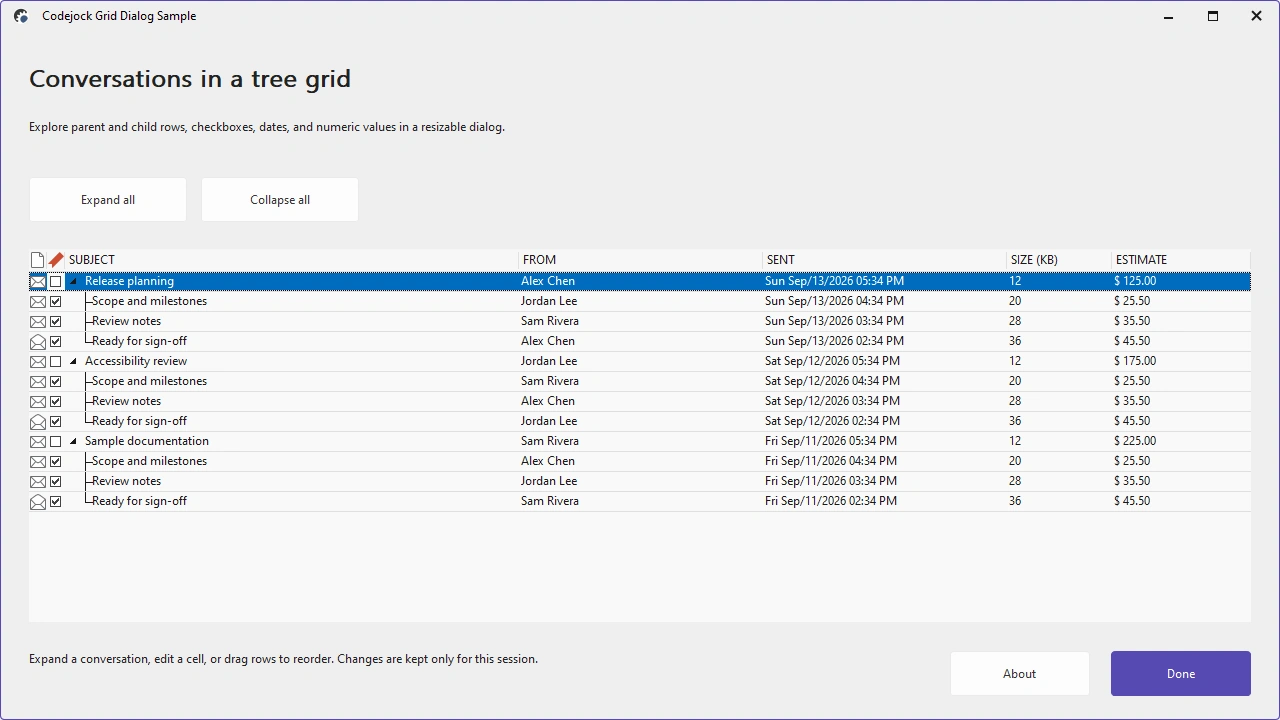Click open-envelope icon of Jordan Lee's Ready for sign-off

click(38, 422)
